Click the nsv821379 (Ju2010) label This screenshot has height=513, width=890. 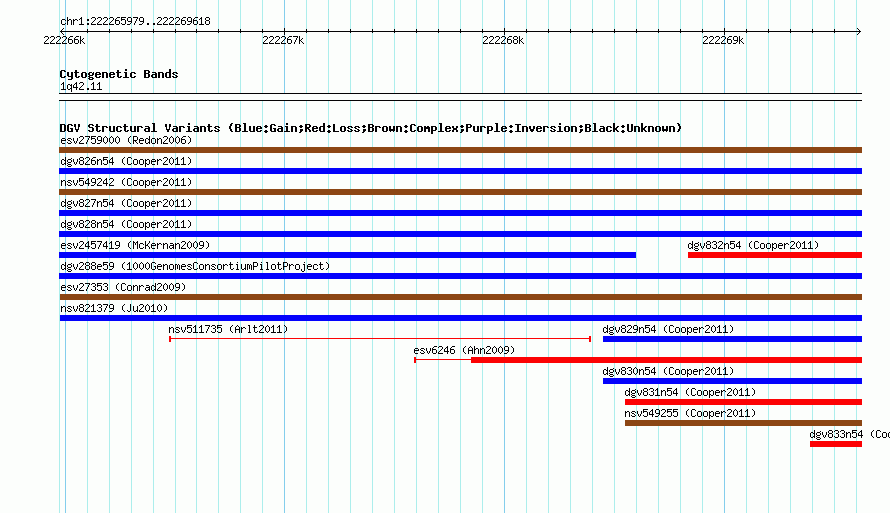pos(114,308)
